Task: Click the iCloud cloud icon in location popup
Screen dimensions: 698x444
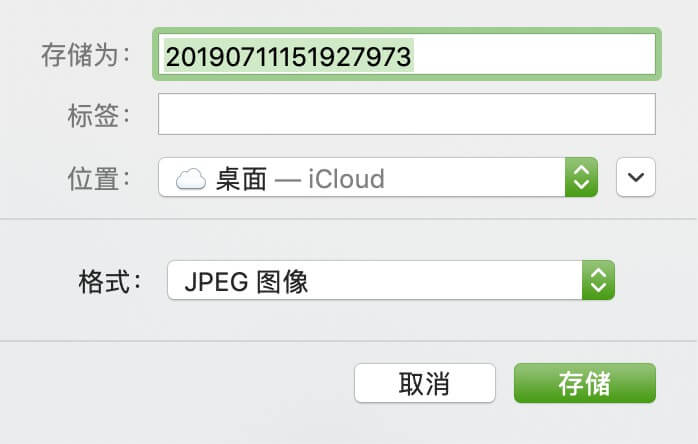Action: (191, 179)
